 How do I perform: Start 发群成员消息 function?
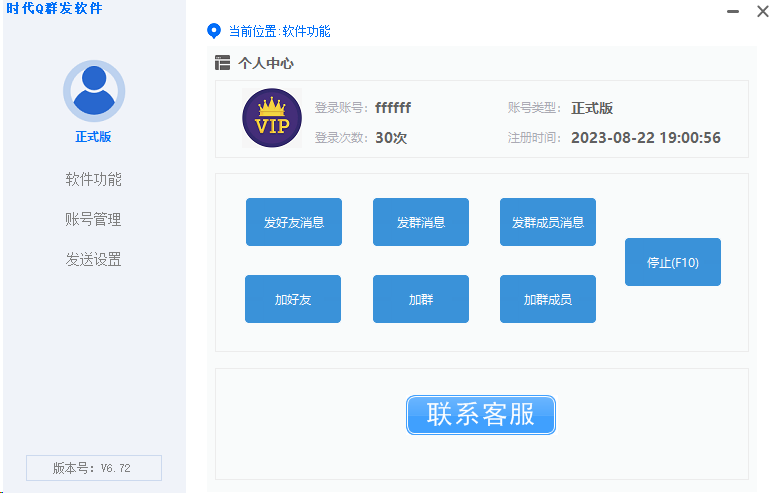point(547,222)
